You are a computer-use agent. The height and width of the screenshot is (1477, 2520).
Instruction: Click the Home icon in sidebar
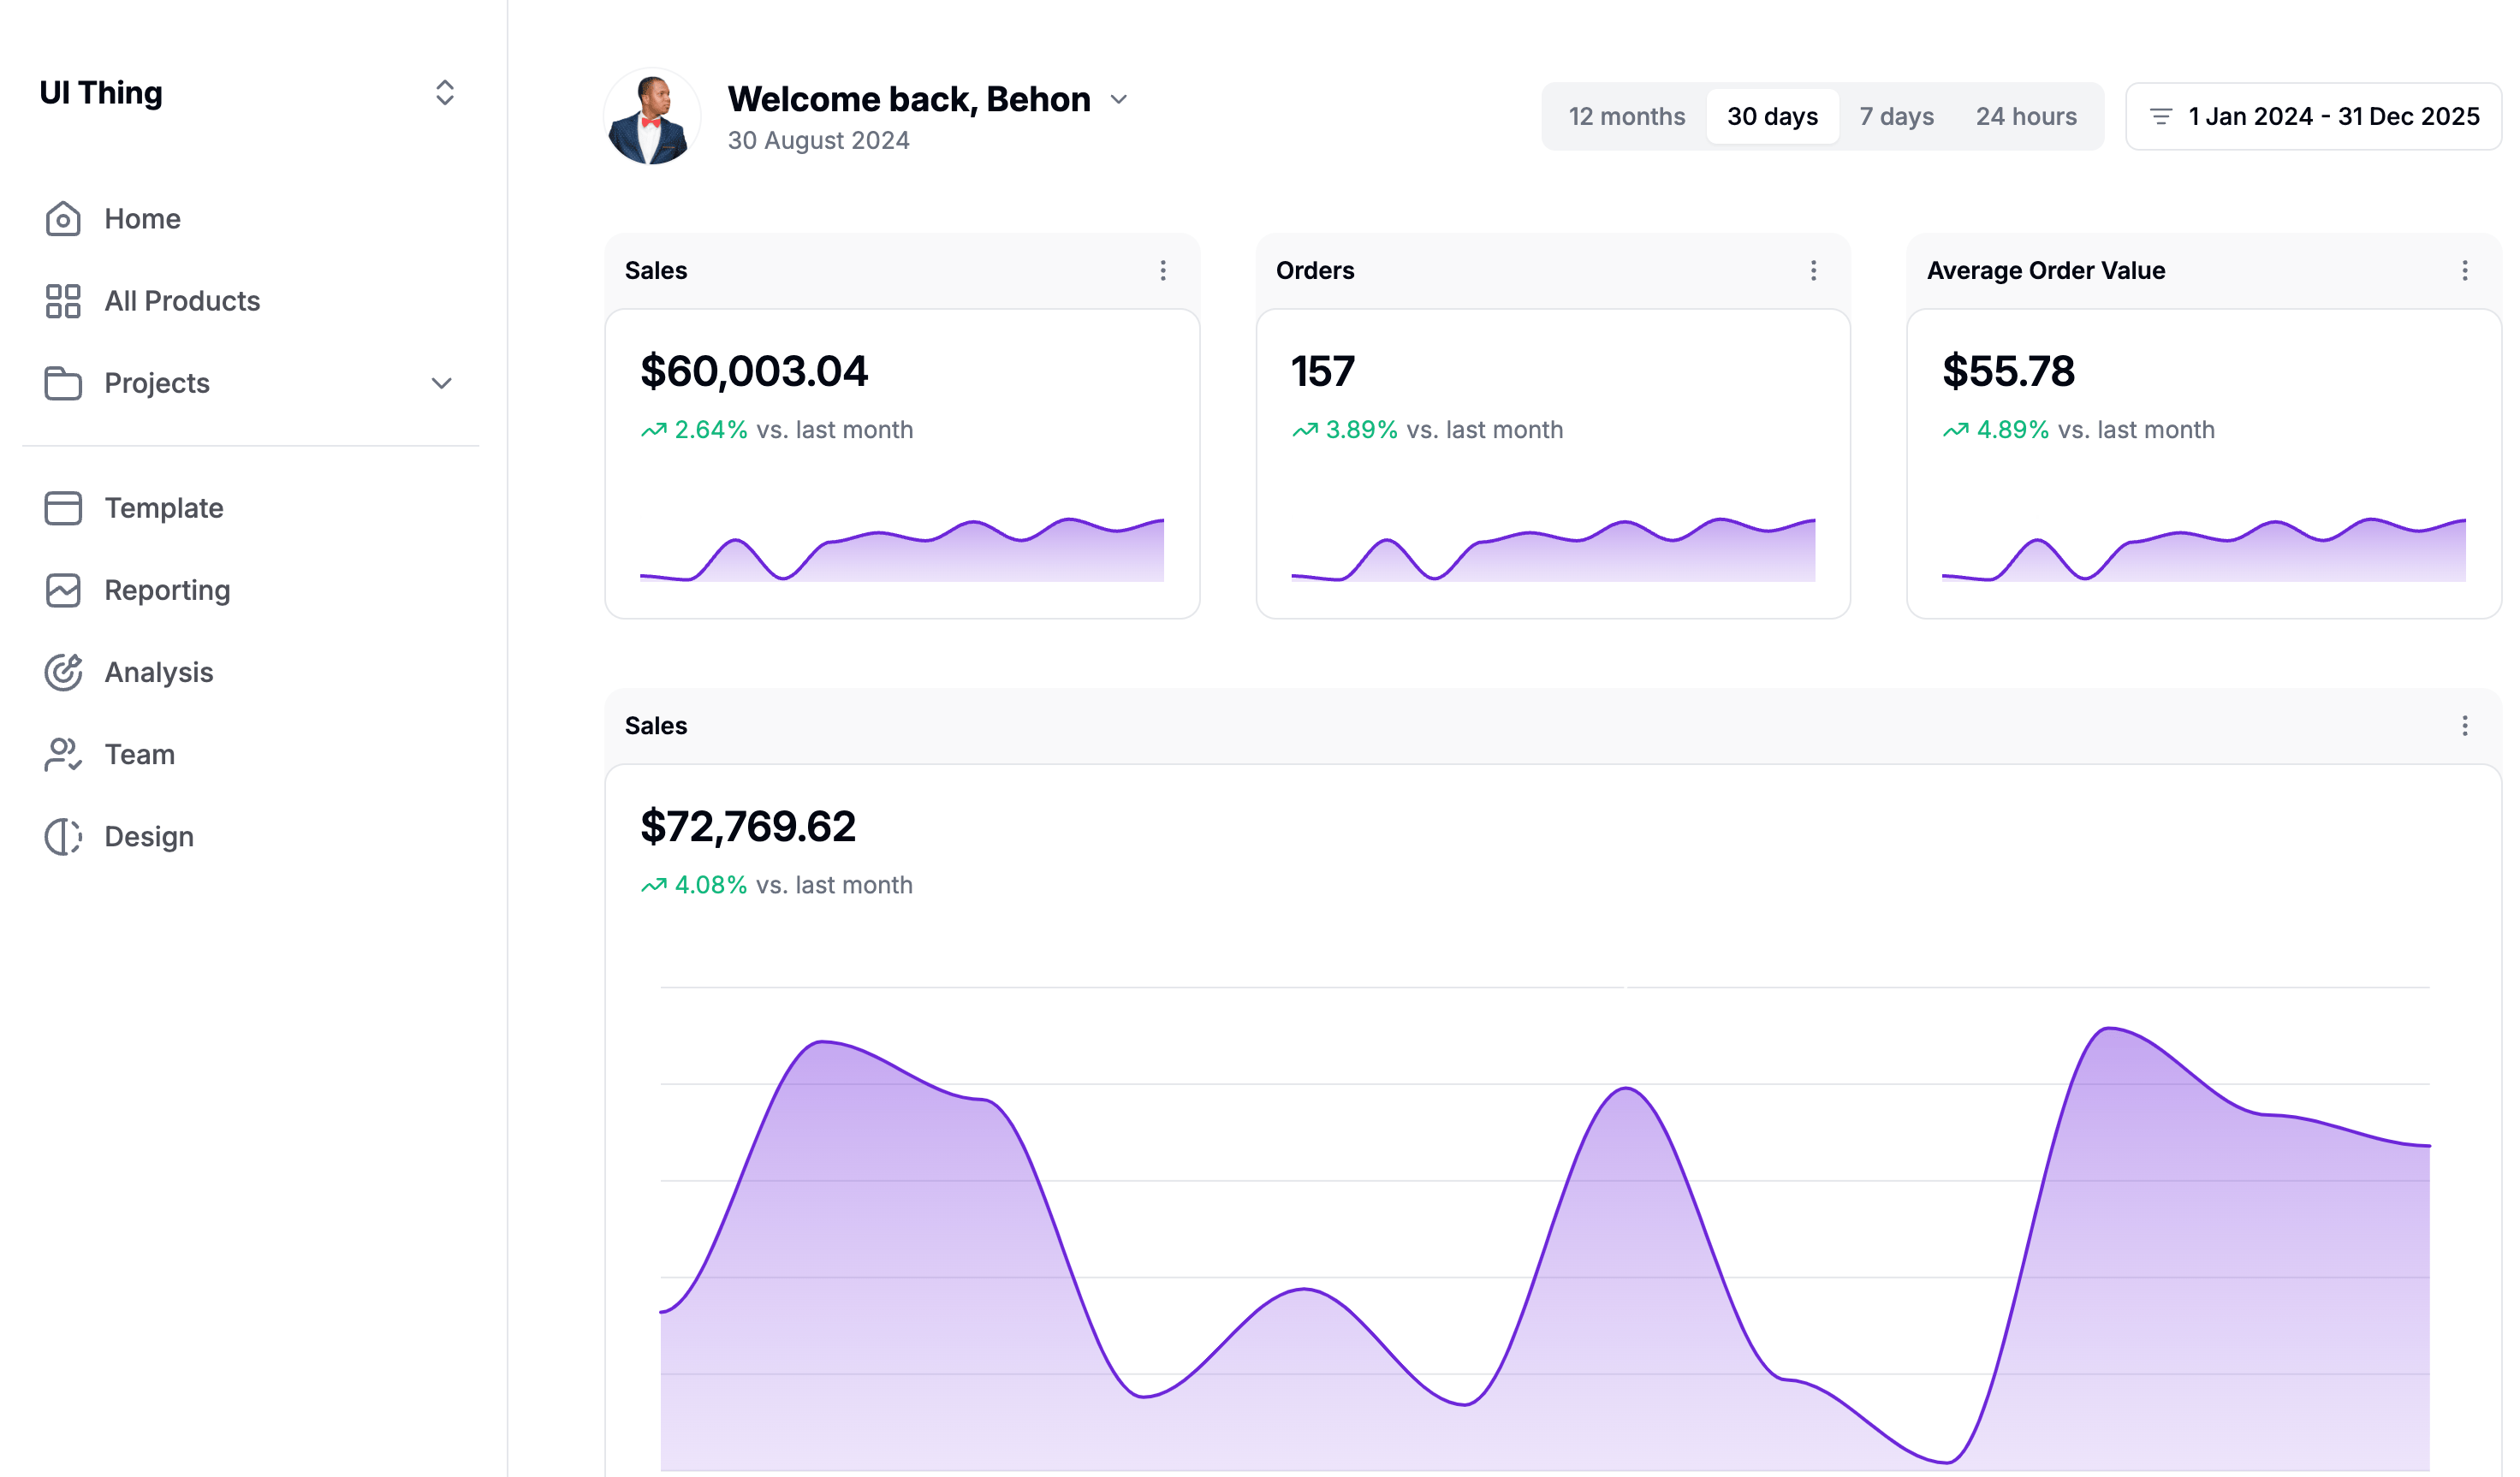(x=62, y=218)
